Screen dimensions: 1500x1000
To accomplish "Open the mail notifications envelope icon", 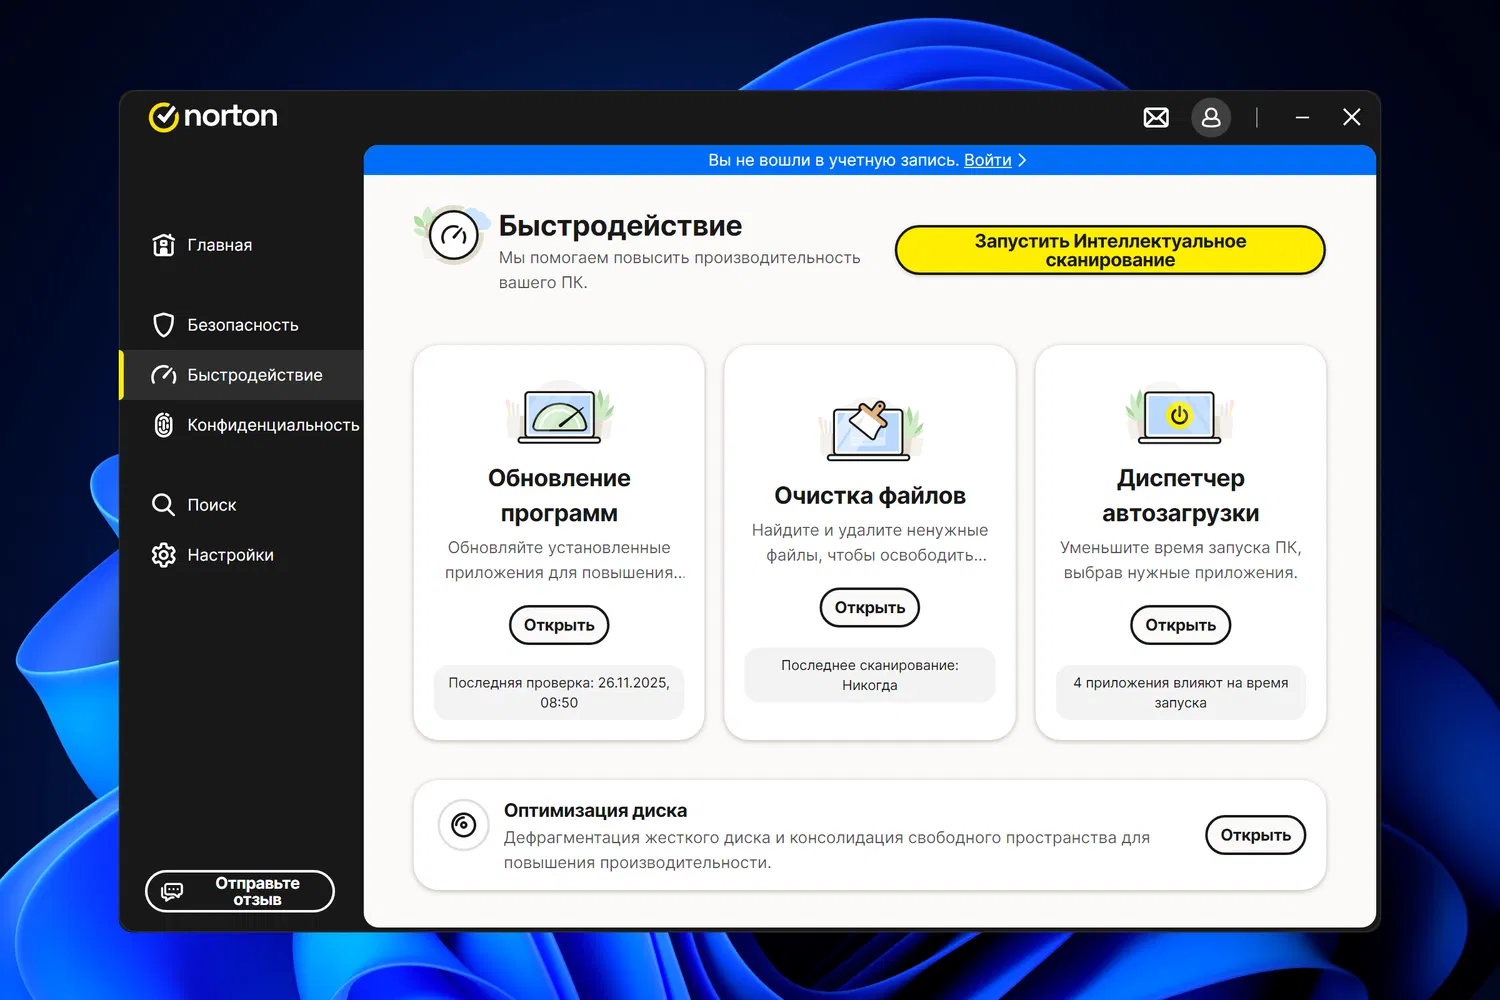I will [x=1156, y=118].
